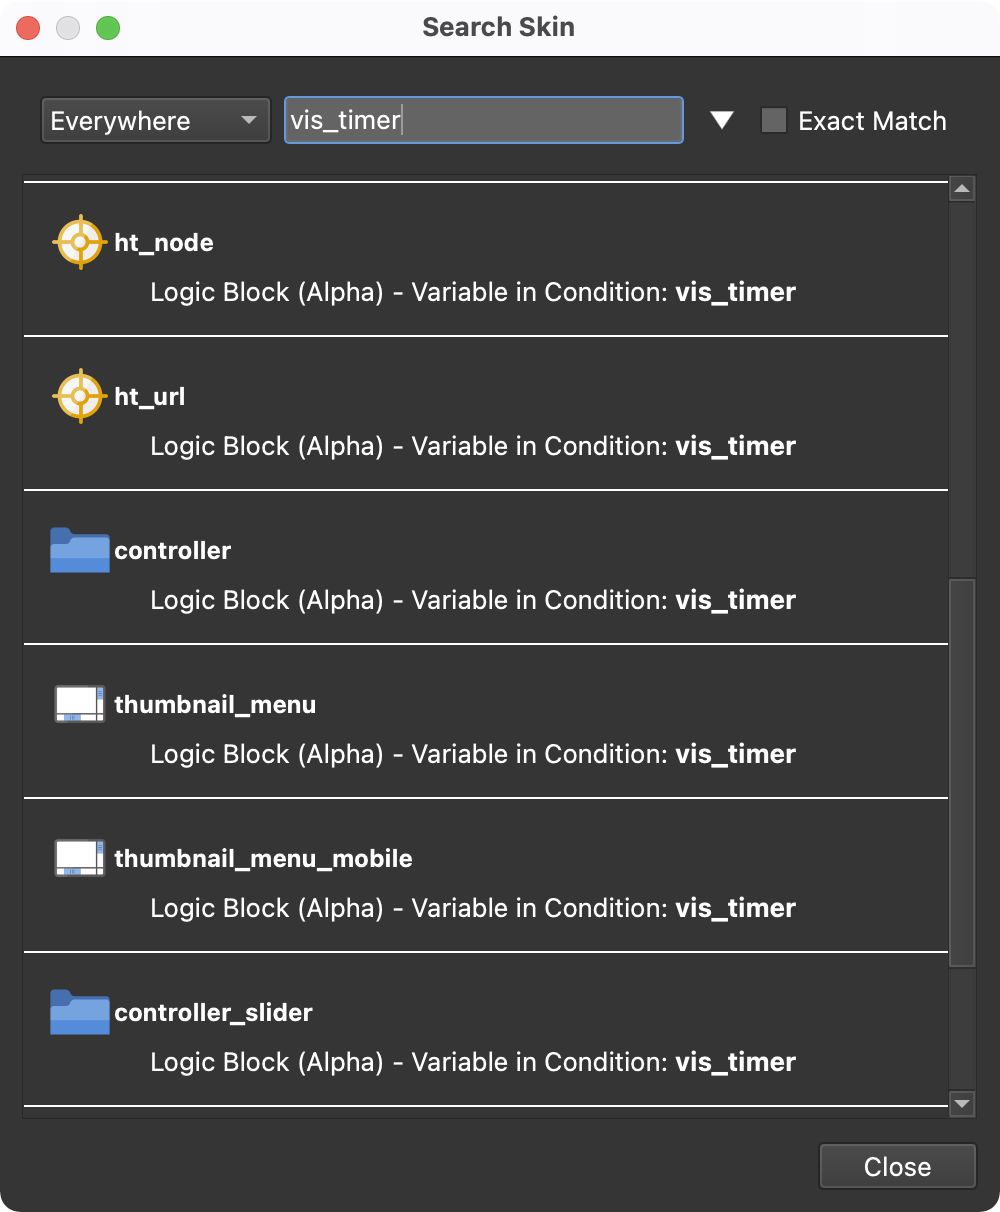Click the controller folder icon
The width and height of the screenshot is (1000, 1212).
[79, 550]
